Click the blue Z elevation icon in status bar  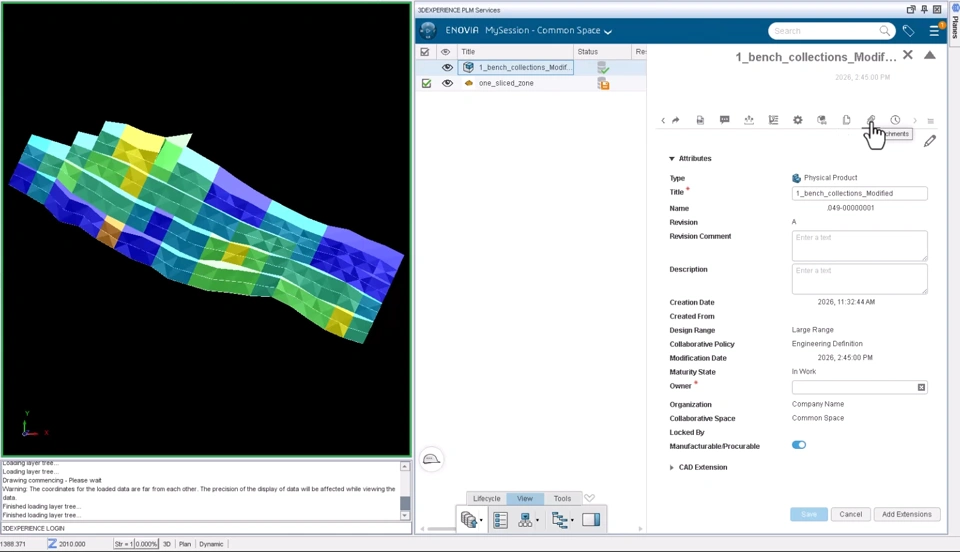52,543
